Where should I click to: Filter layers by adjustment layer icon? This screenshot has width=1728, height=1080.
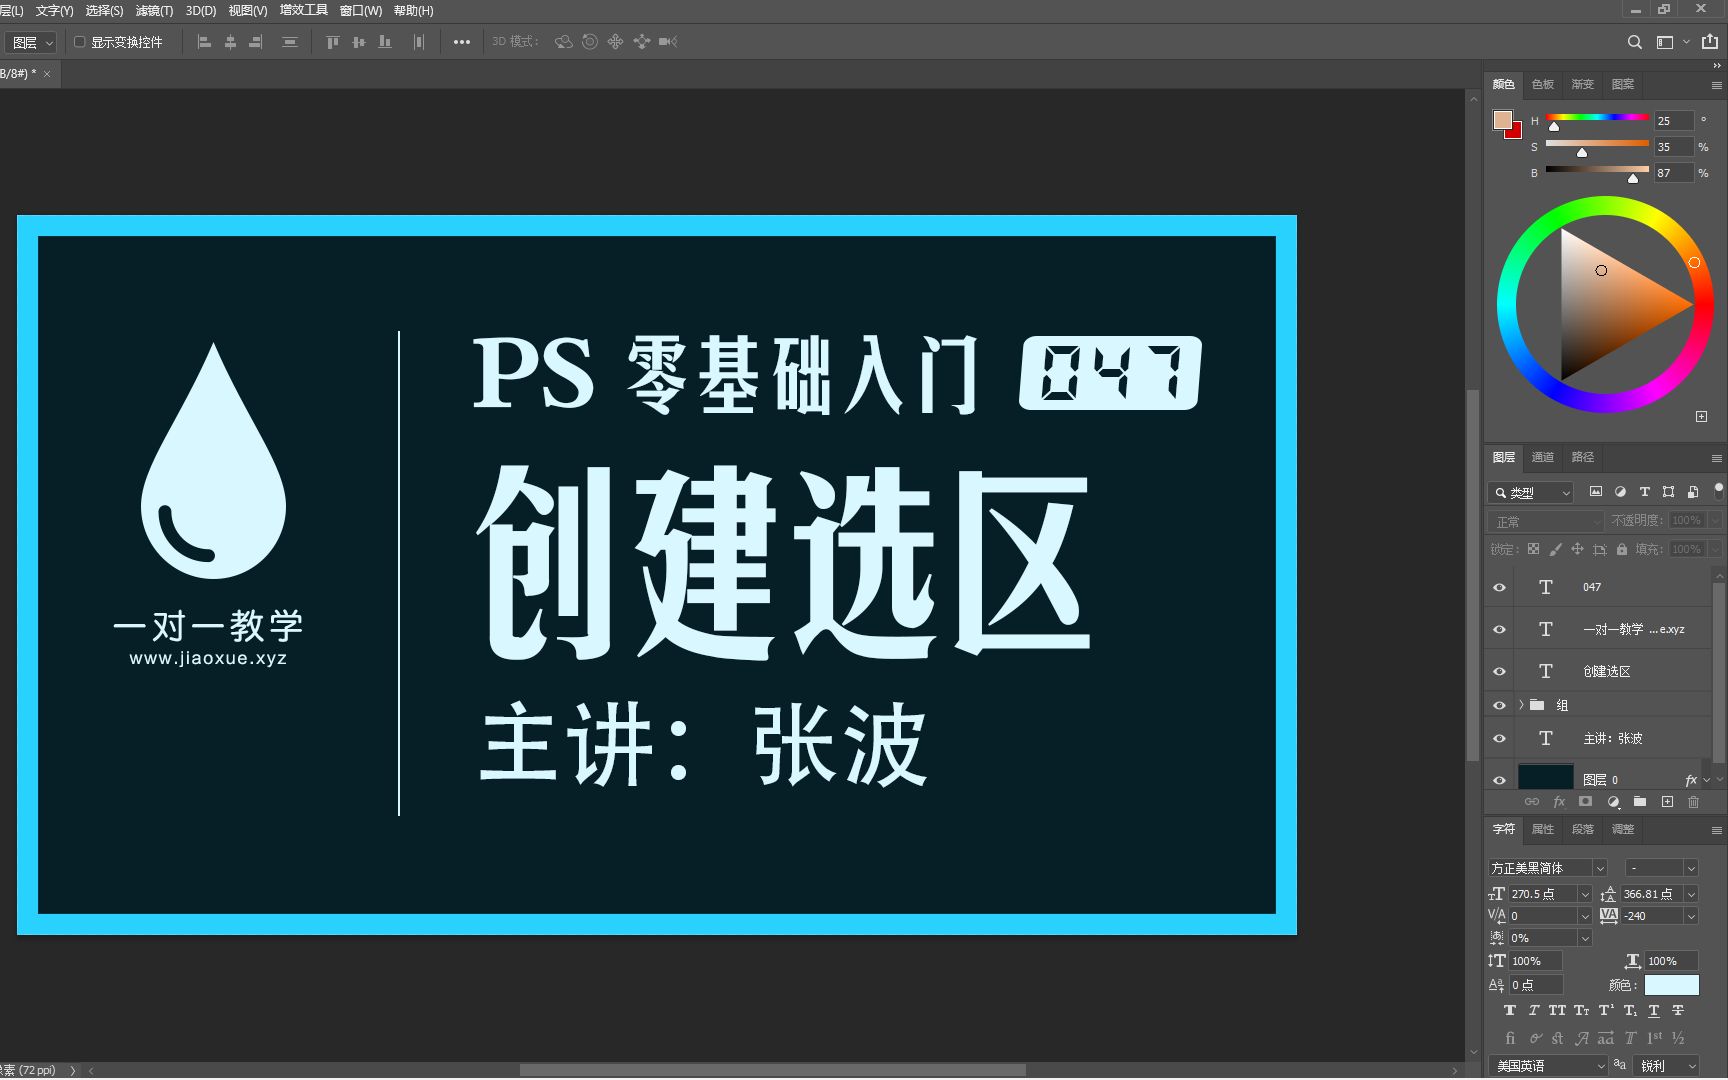pyautogui.click(x=1620, y=492)
